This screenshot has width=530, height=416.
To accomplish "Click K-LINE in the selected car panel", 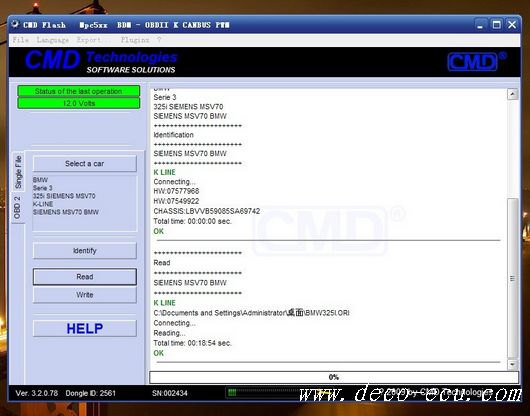I will pyautogui.click(x=43, y=204).
